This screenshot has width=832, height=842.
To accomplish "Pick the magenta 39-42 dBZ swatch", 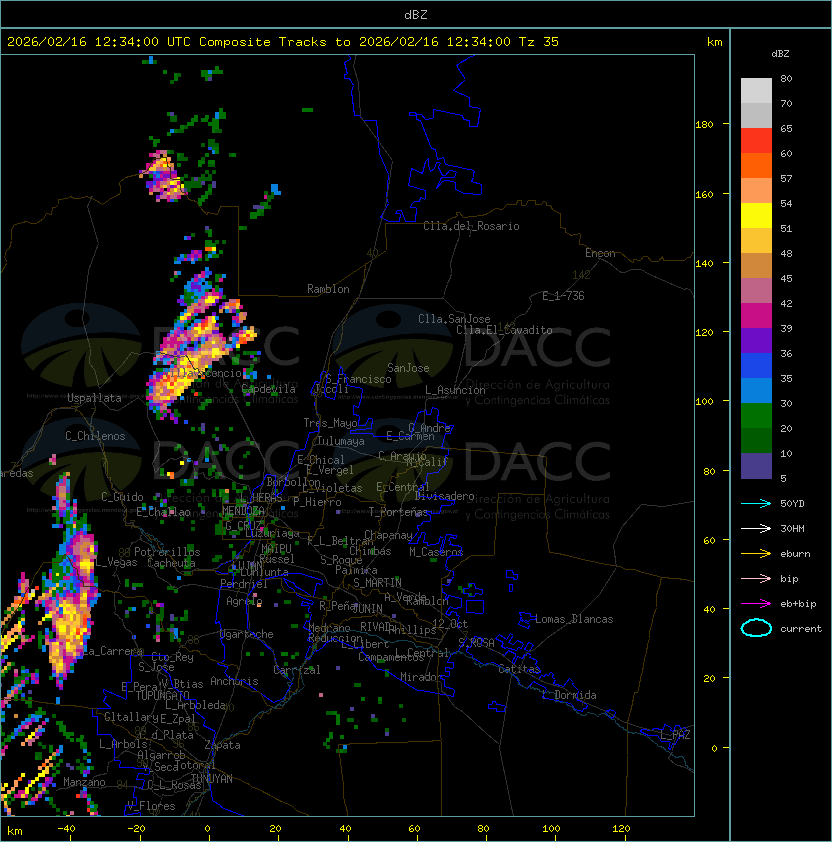I will pos(756,316).
